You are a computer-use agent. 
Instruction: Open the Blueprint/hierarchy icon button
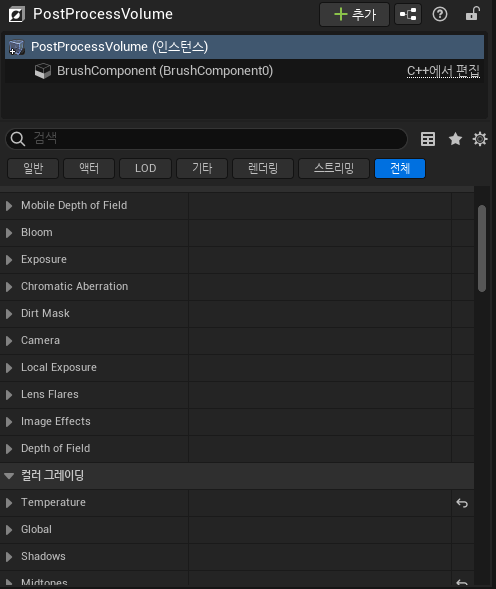click(408, 15)
